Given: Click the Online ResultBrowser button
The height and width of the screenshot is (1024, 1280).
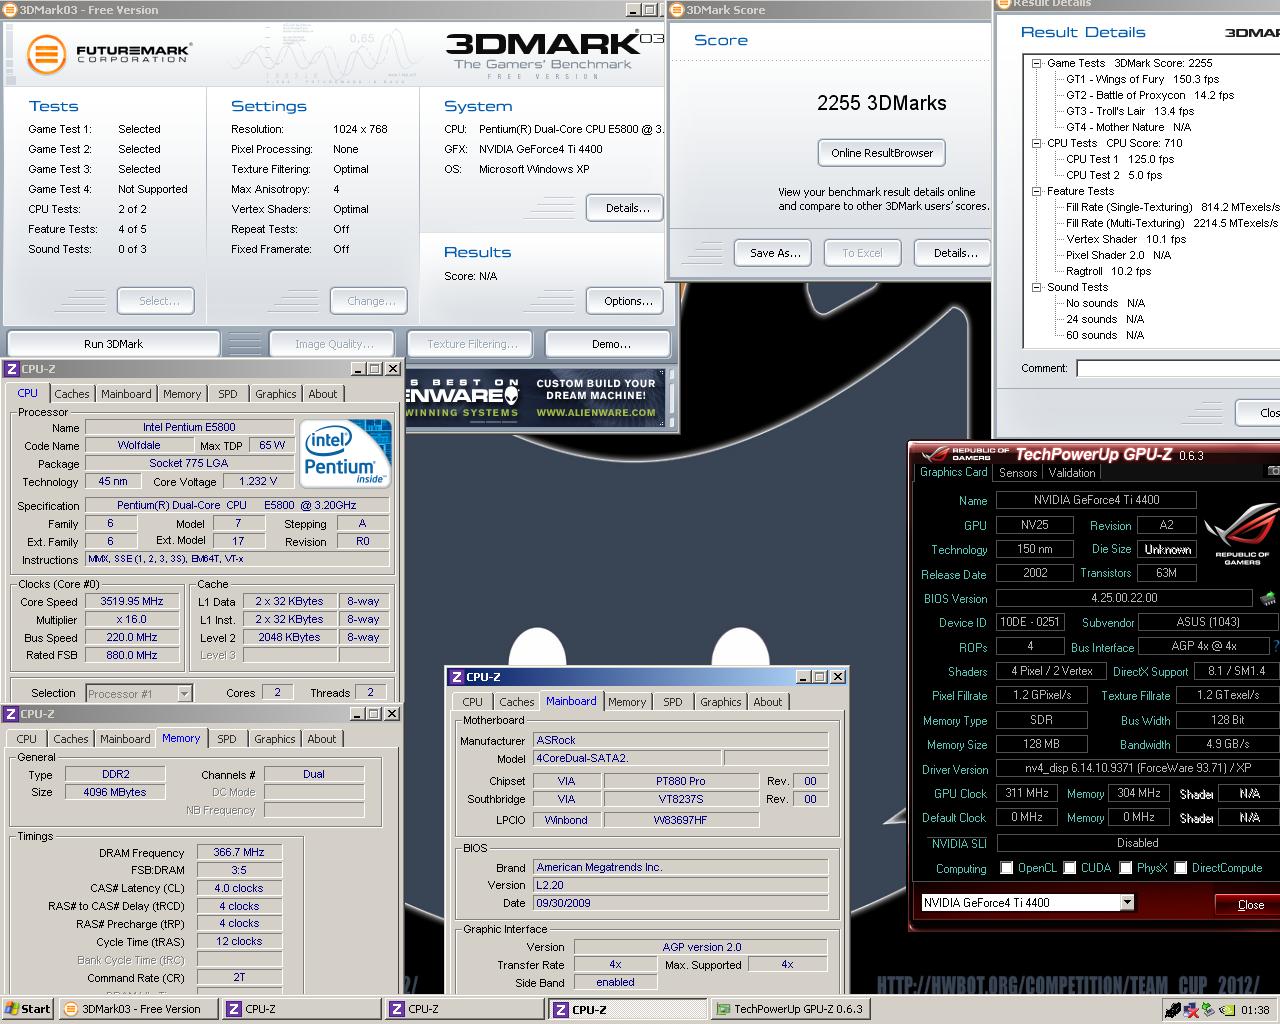Looking at the screenshot, I should (x=882, y=153).
